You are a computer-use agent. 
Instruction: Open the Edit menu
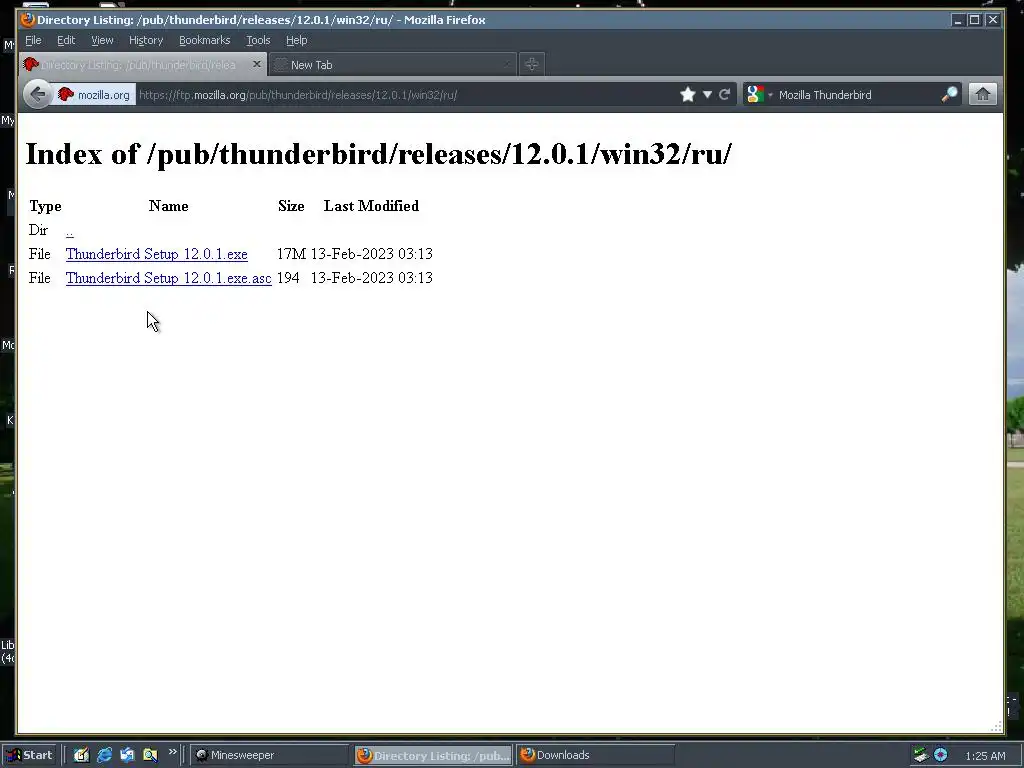click(x=66, y=40)
